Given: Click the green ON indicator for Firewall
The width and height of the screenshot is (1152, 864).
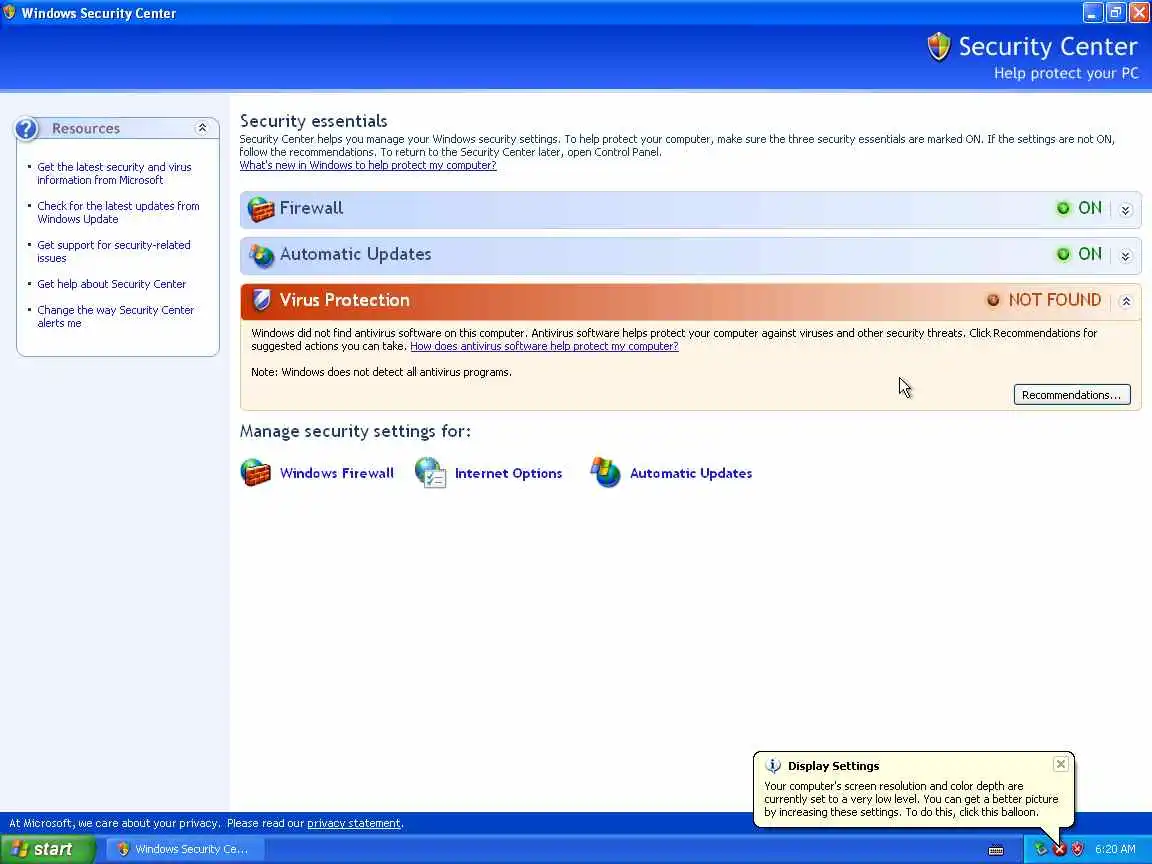Looking at the screenshot, I should tap(1063, 209).
